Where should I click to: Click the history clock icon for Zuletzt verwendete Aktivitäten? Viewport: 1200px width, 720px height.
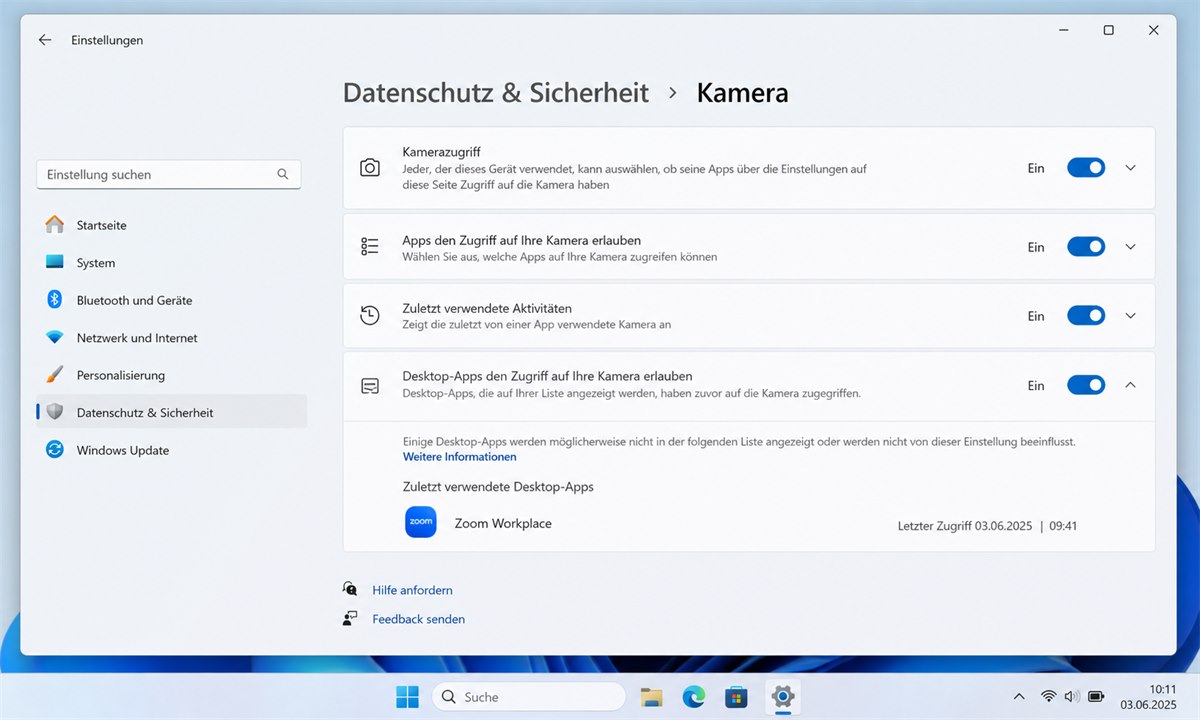click(x=370, y=316)
